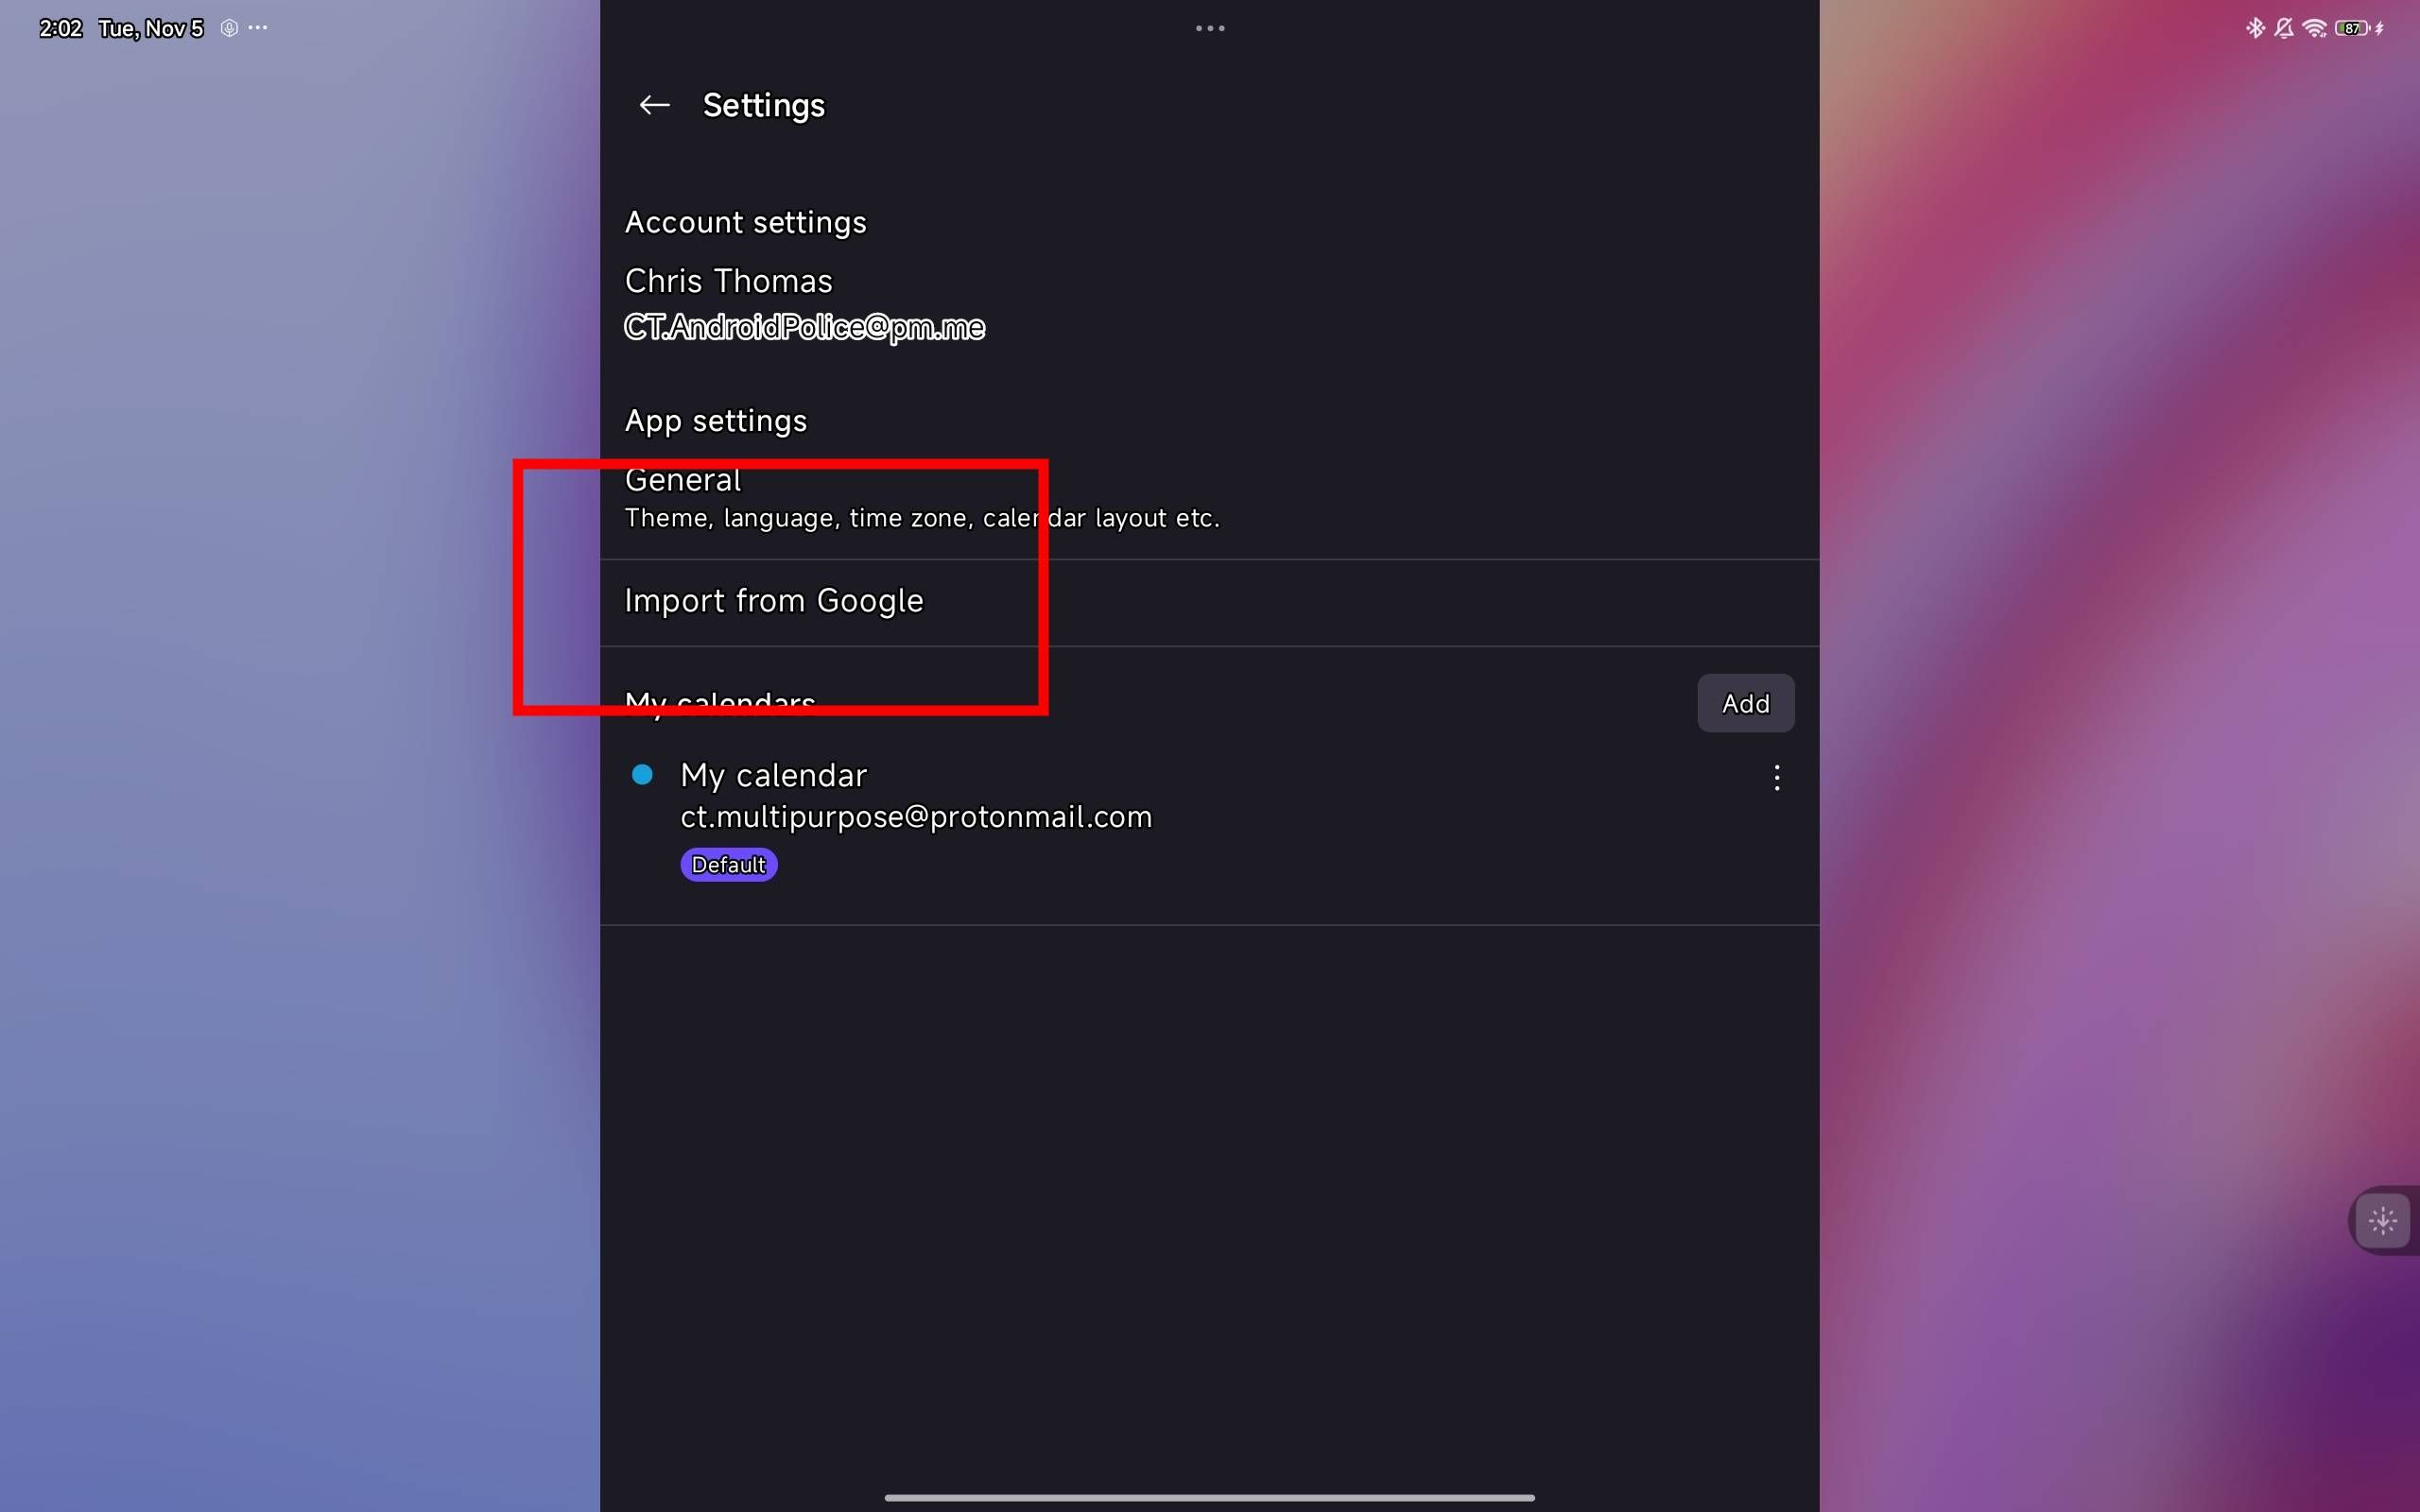Click the WiFi status icon
This screenshot has width=2420, height=1512.
pos(2315,26)
